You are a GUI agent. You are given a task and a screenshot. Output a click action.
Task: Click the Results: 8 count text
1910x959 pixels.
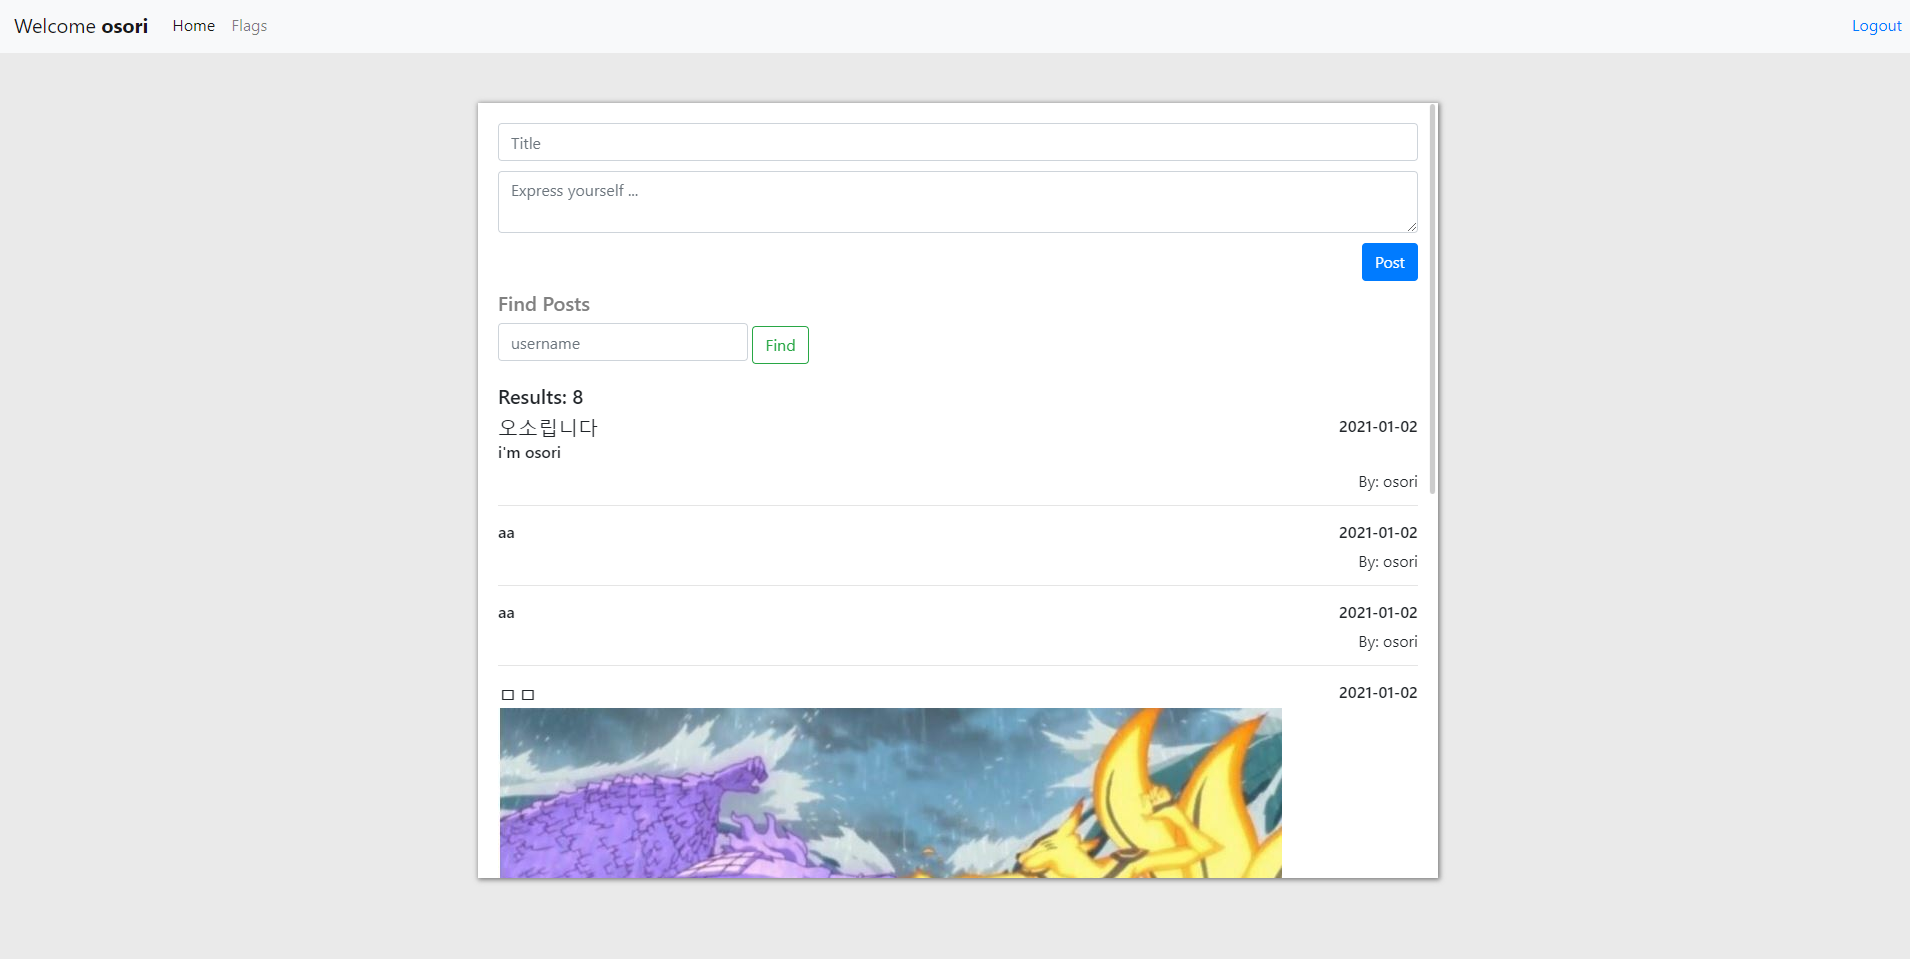point(540,397)
